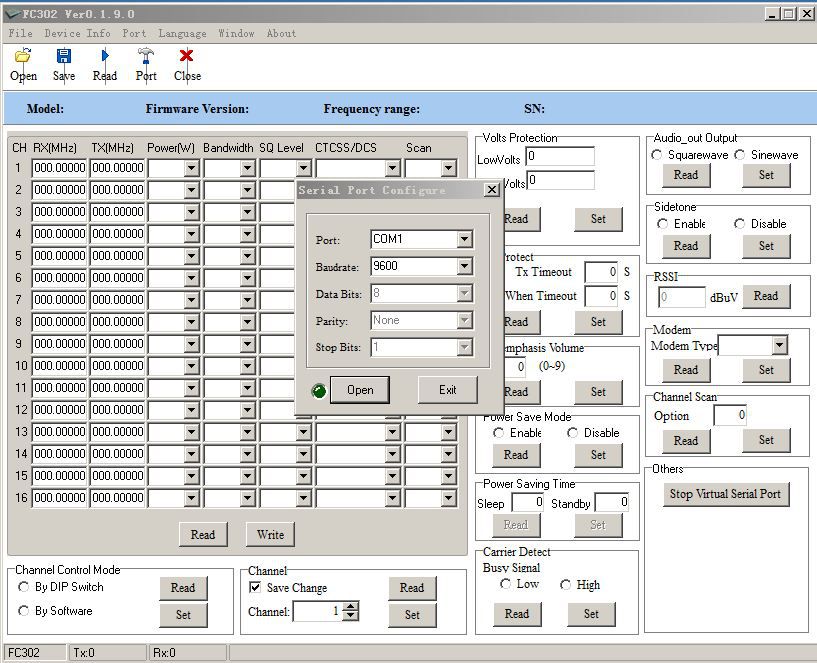Click Power Saving Standby input field

pos(612,502)
